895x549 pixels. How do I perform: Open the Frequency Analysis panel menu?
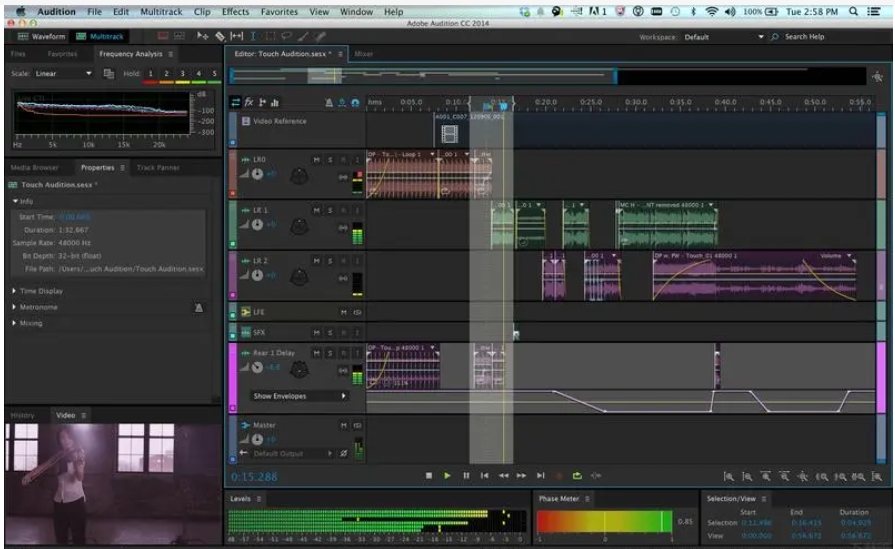[171, 54]
